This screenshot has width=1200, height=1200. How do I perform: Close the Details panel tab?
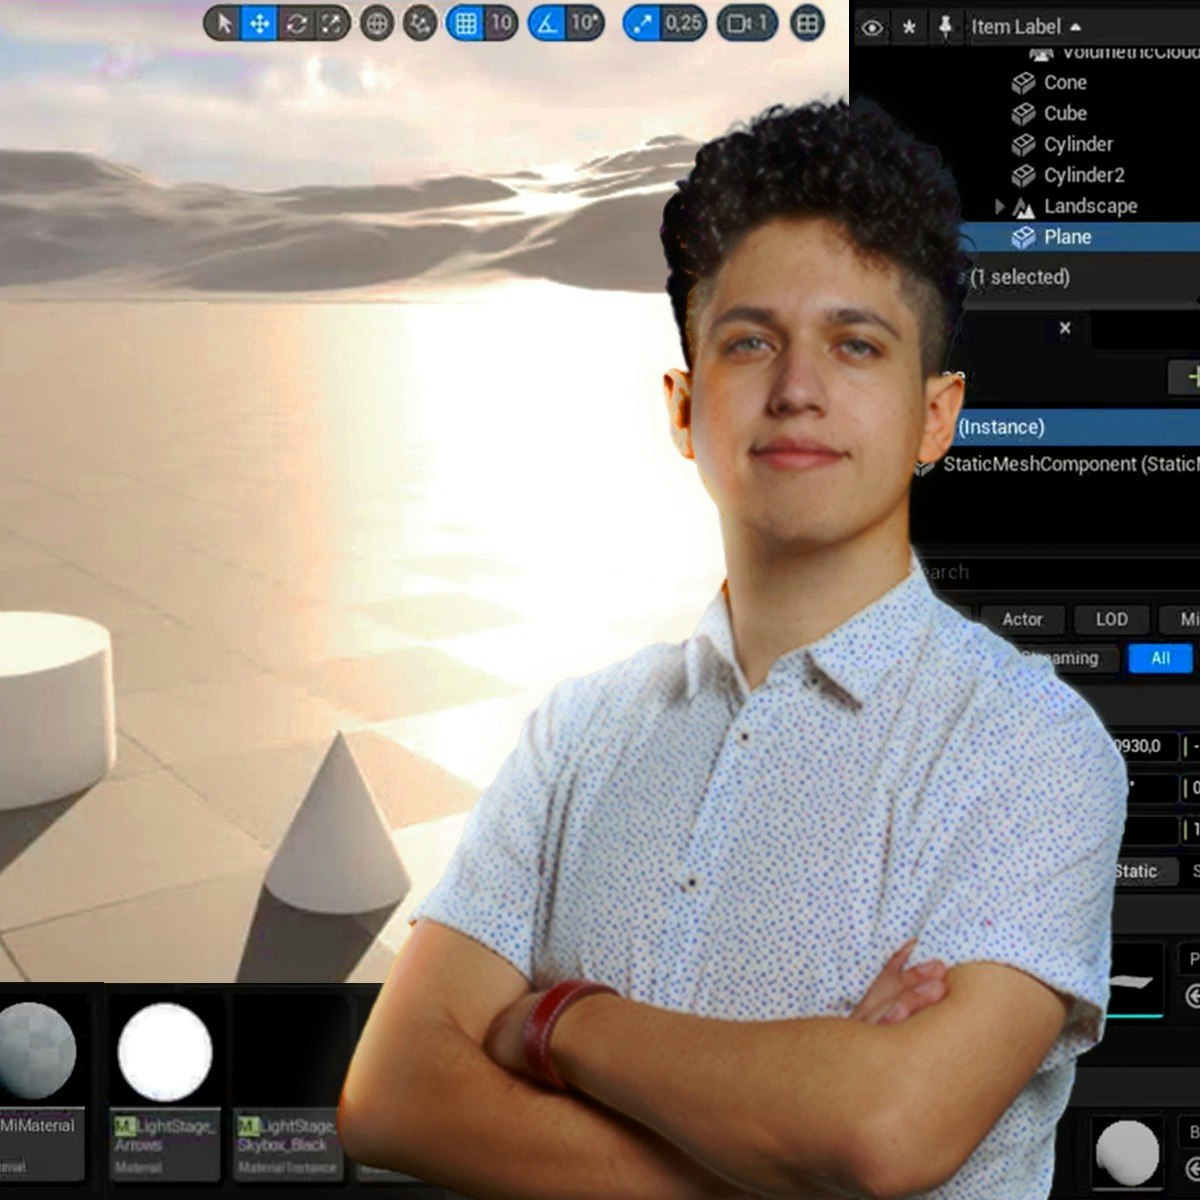click(1065, 328)
